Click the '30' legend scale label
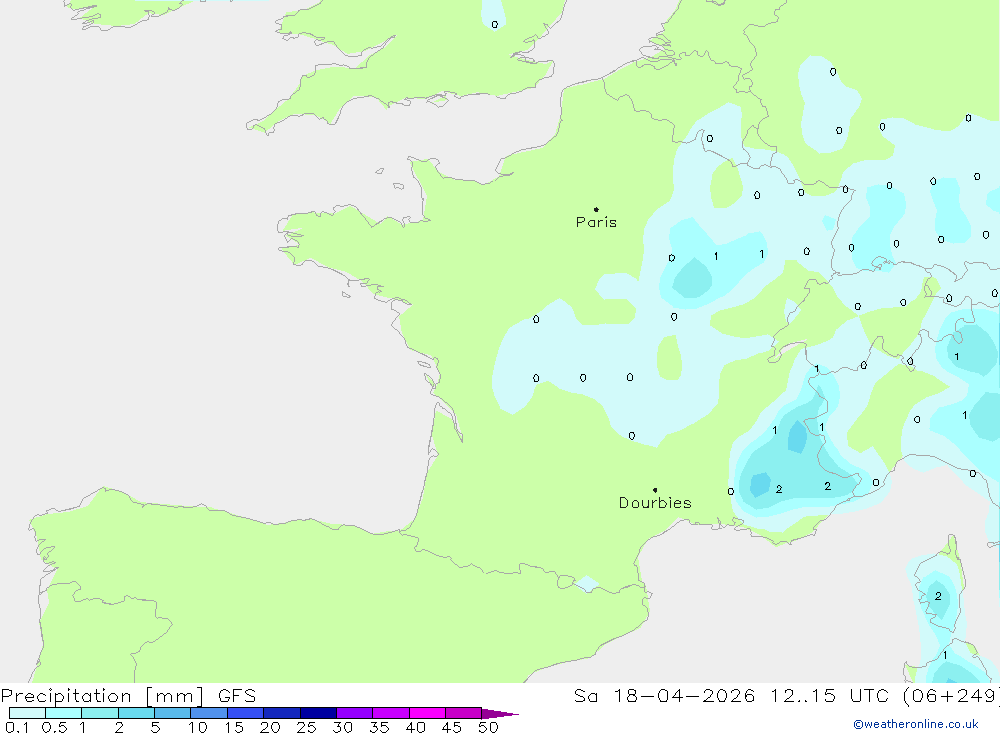Image resolution: width=1000 pixels, height=733 pixels. (x=343, y=727)
